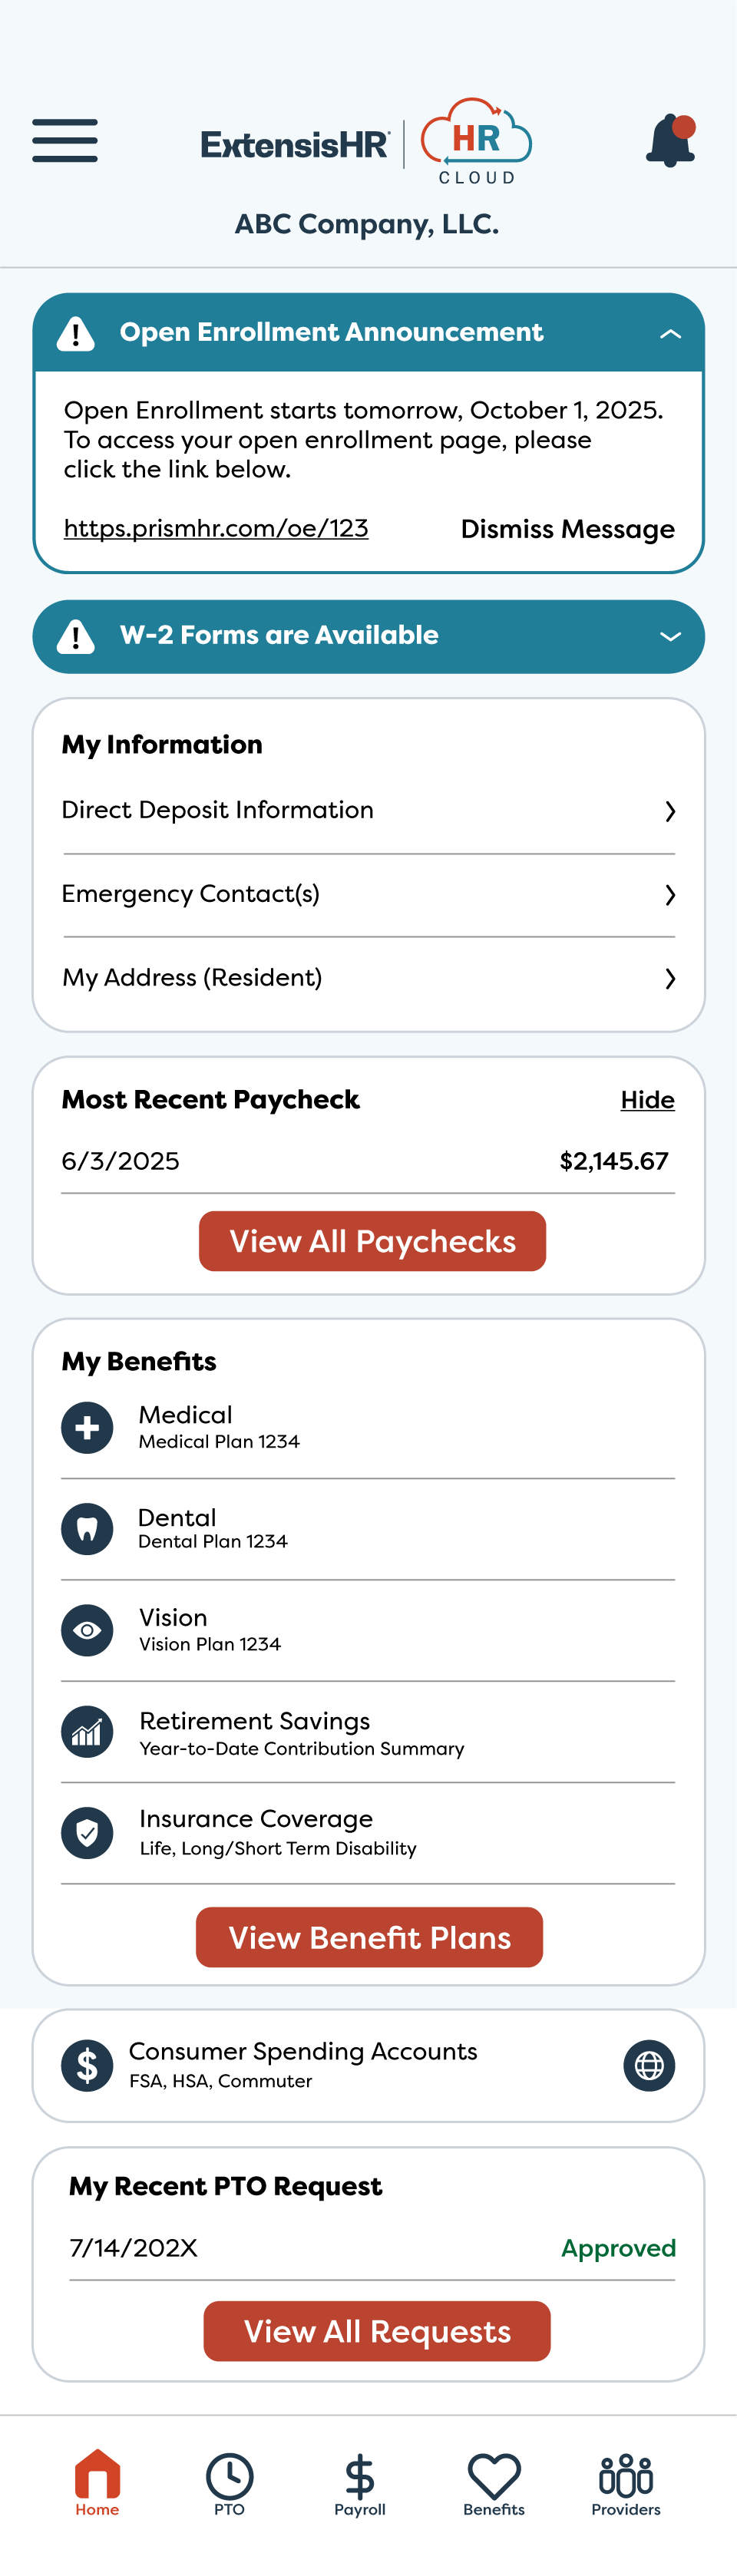Screen dimensions: 737x2576
Task: Click the Medical plus icon
Action: (87, 1427)
